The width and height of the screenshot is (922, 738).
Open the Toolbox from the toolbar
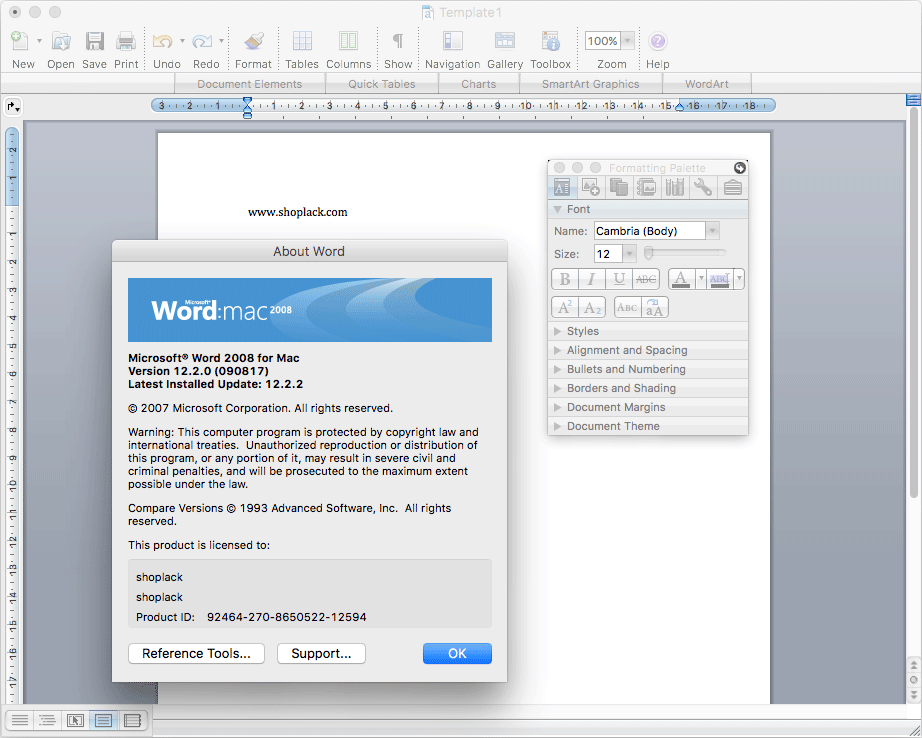click(x=550, y=41)
